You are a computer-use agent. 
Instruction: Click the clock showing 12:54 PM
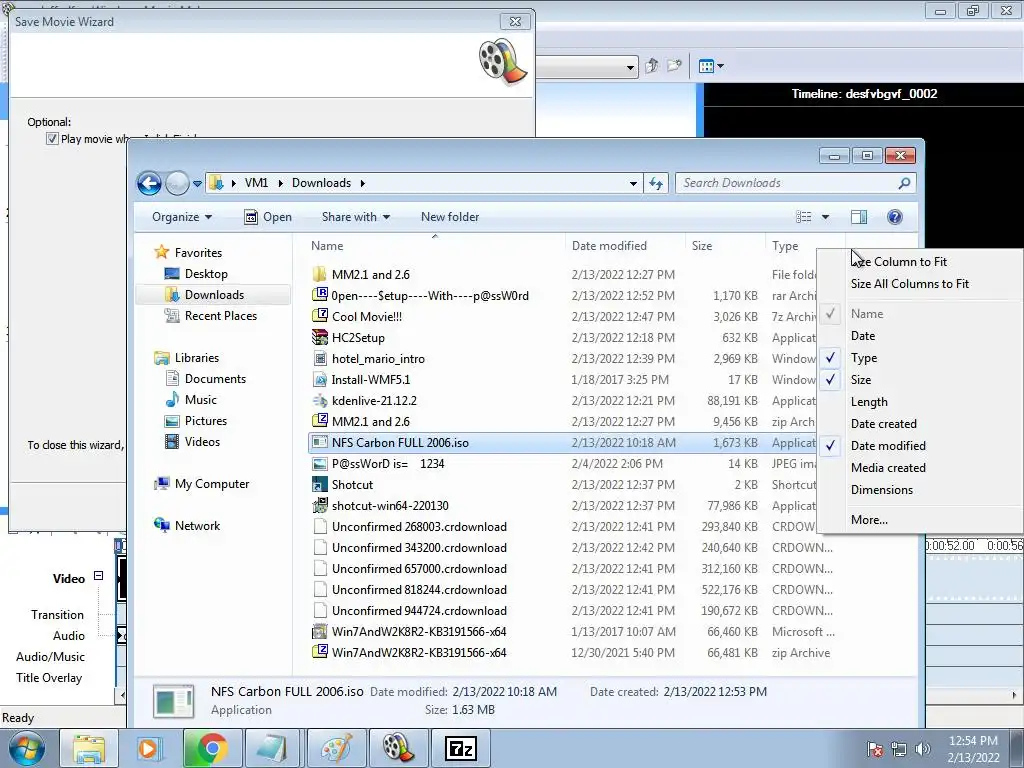pyautogui.click(x=972, y=741)
